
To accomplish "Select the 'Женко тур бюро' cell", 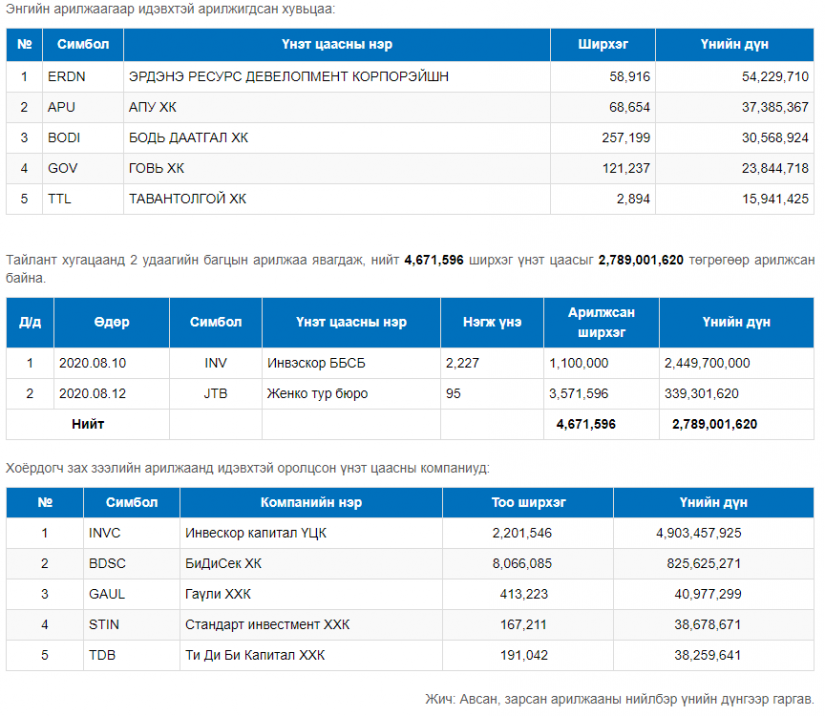I will 351,394.
